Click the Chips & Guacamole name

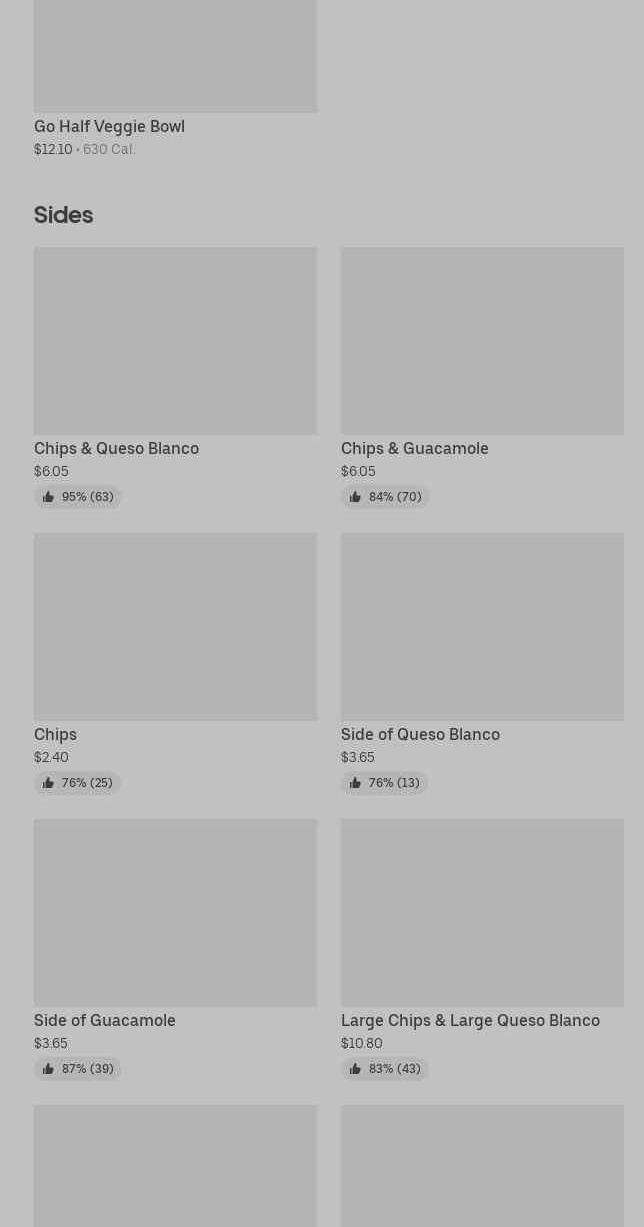click(415, 448)
